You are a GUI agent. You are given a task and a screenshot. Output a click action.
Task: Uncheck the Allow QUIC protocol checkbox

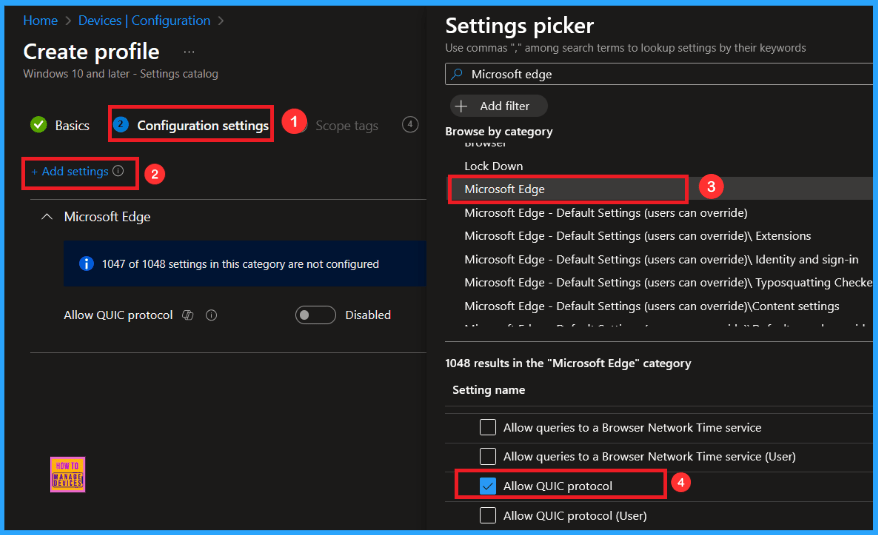click(x=488, y=486)
